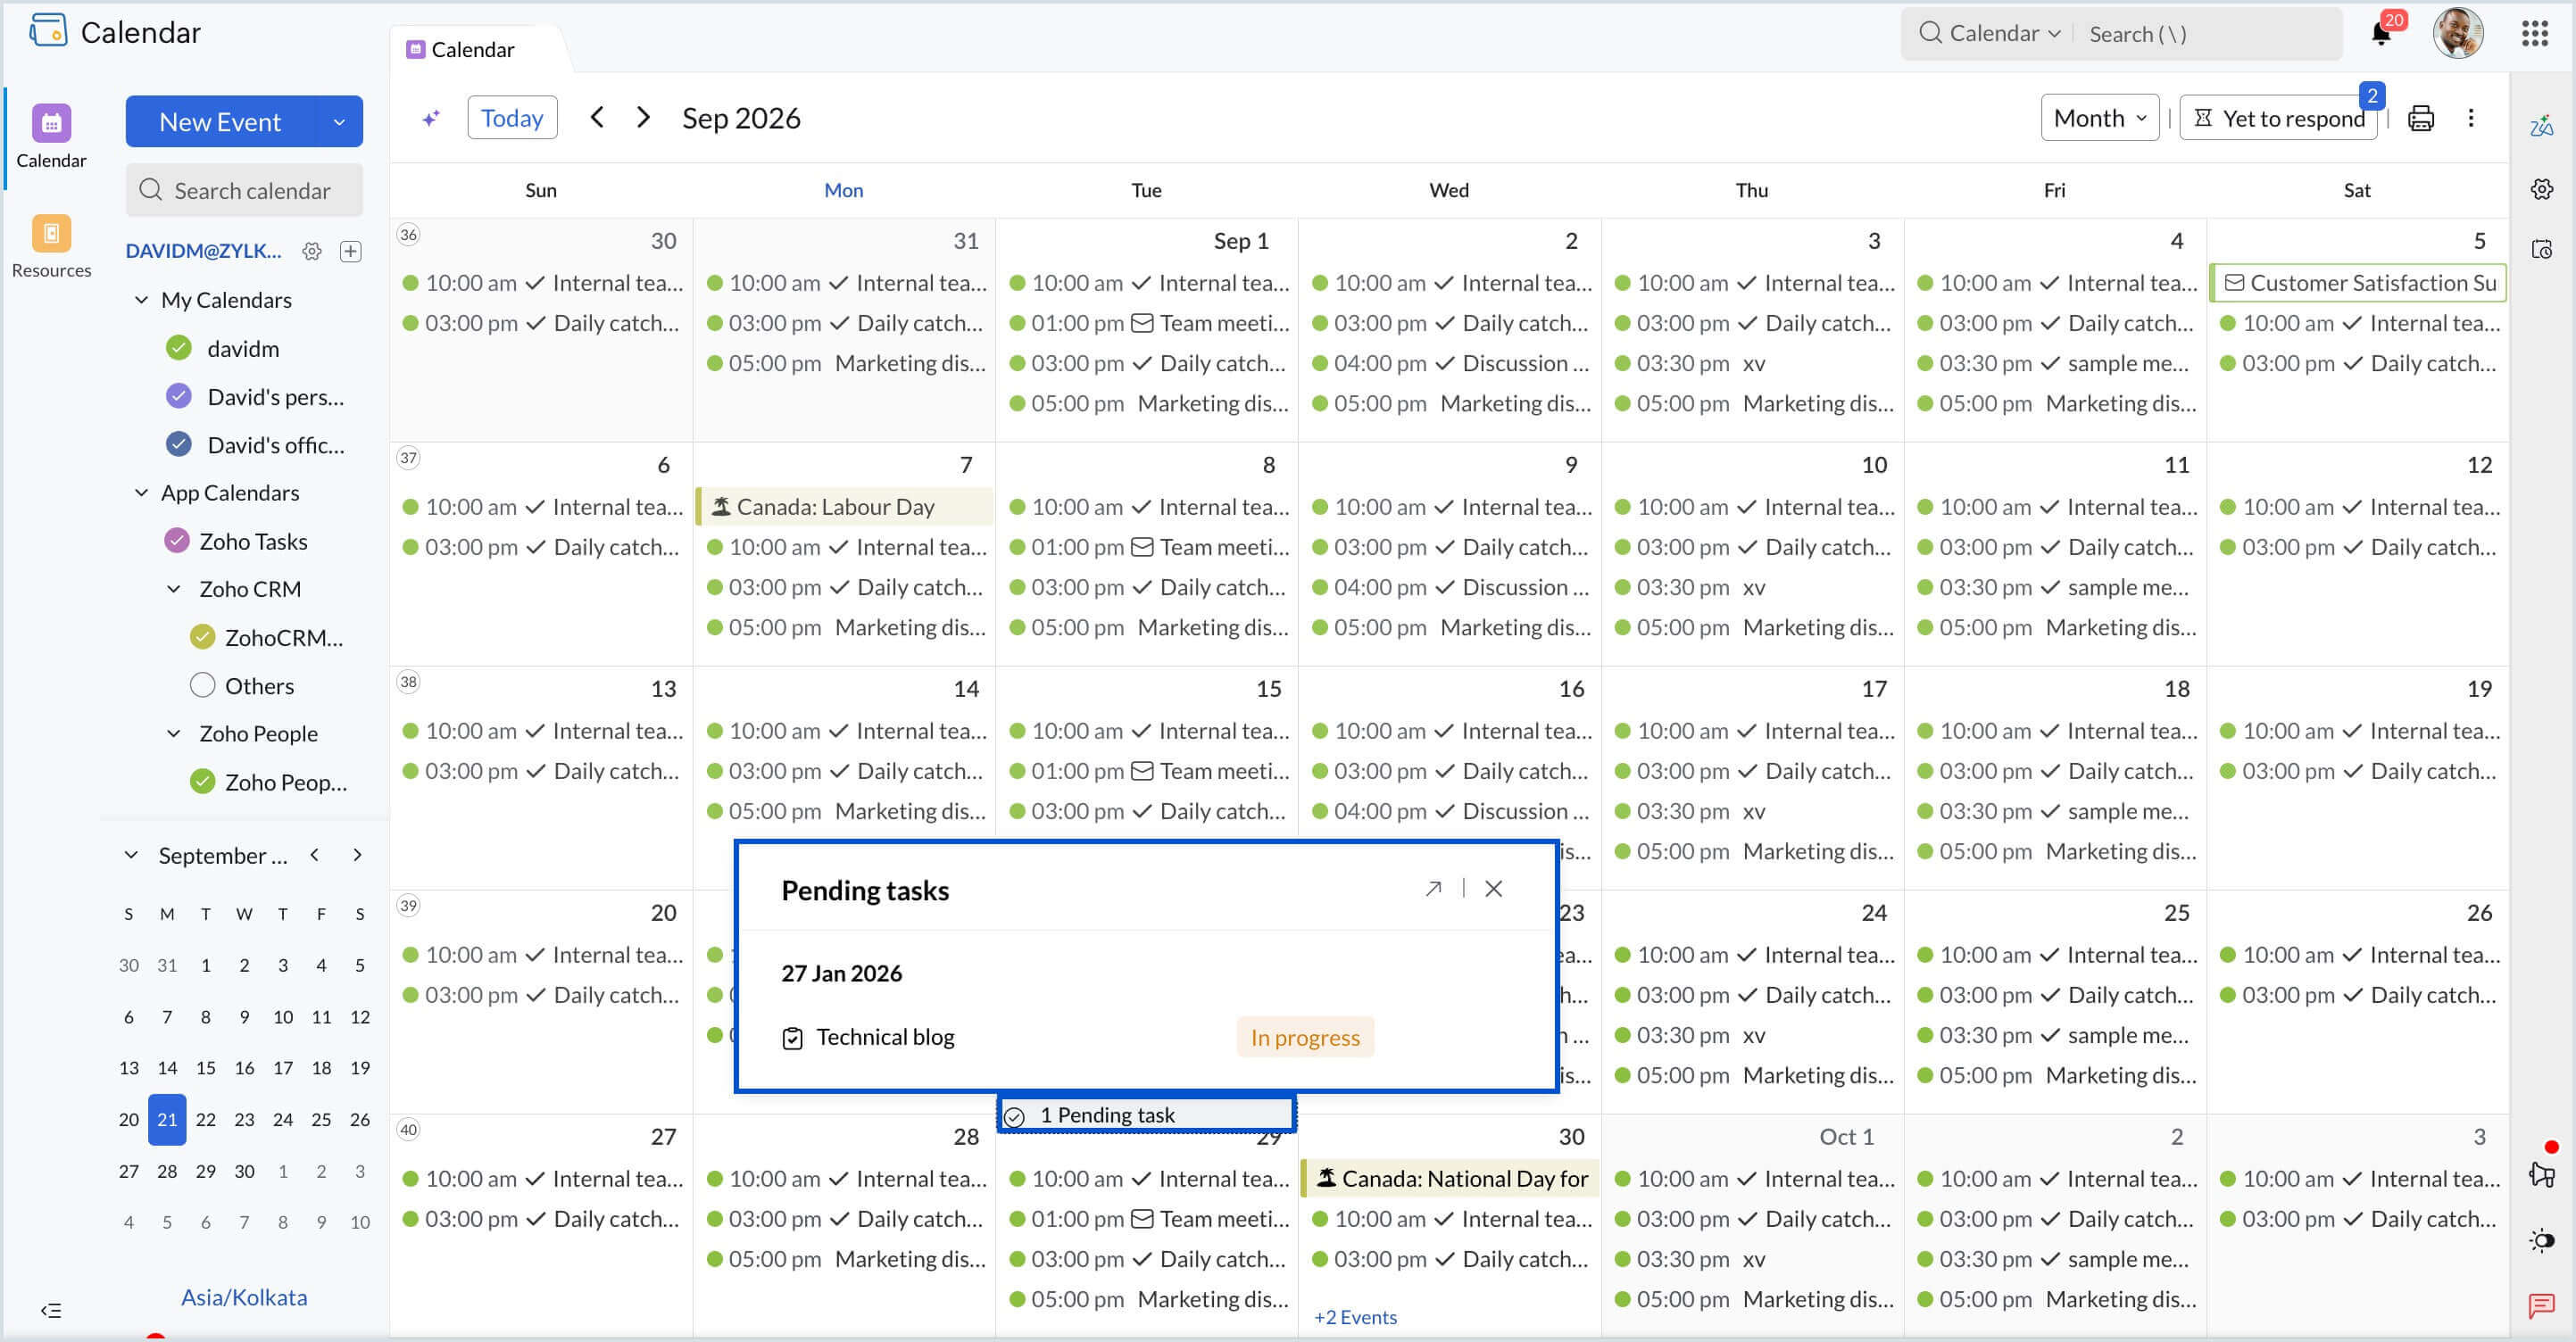Toggle the davidm calendar visibility
Viewport: 2576px width, 1342px height.
pyautogui.click(x=178, y=349)
